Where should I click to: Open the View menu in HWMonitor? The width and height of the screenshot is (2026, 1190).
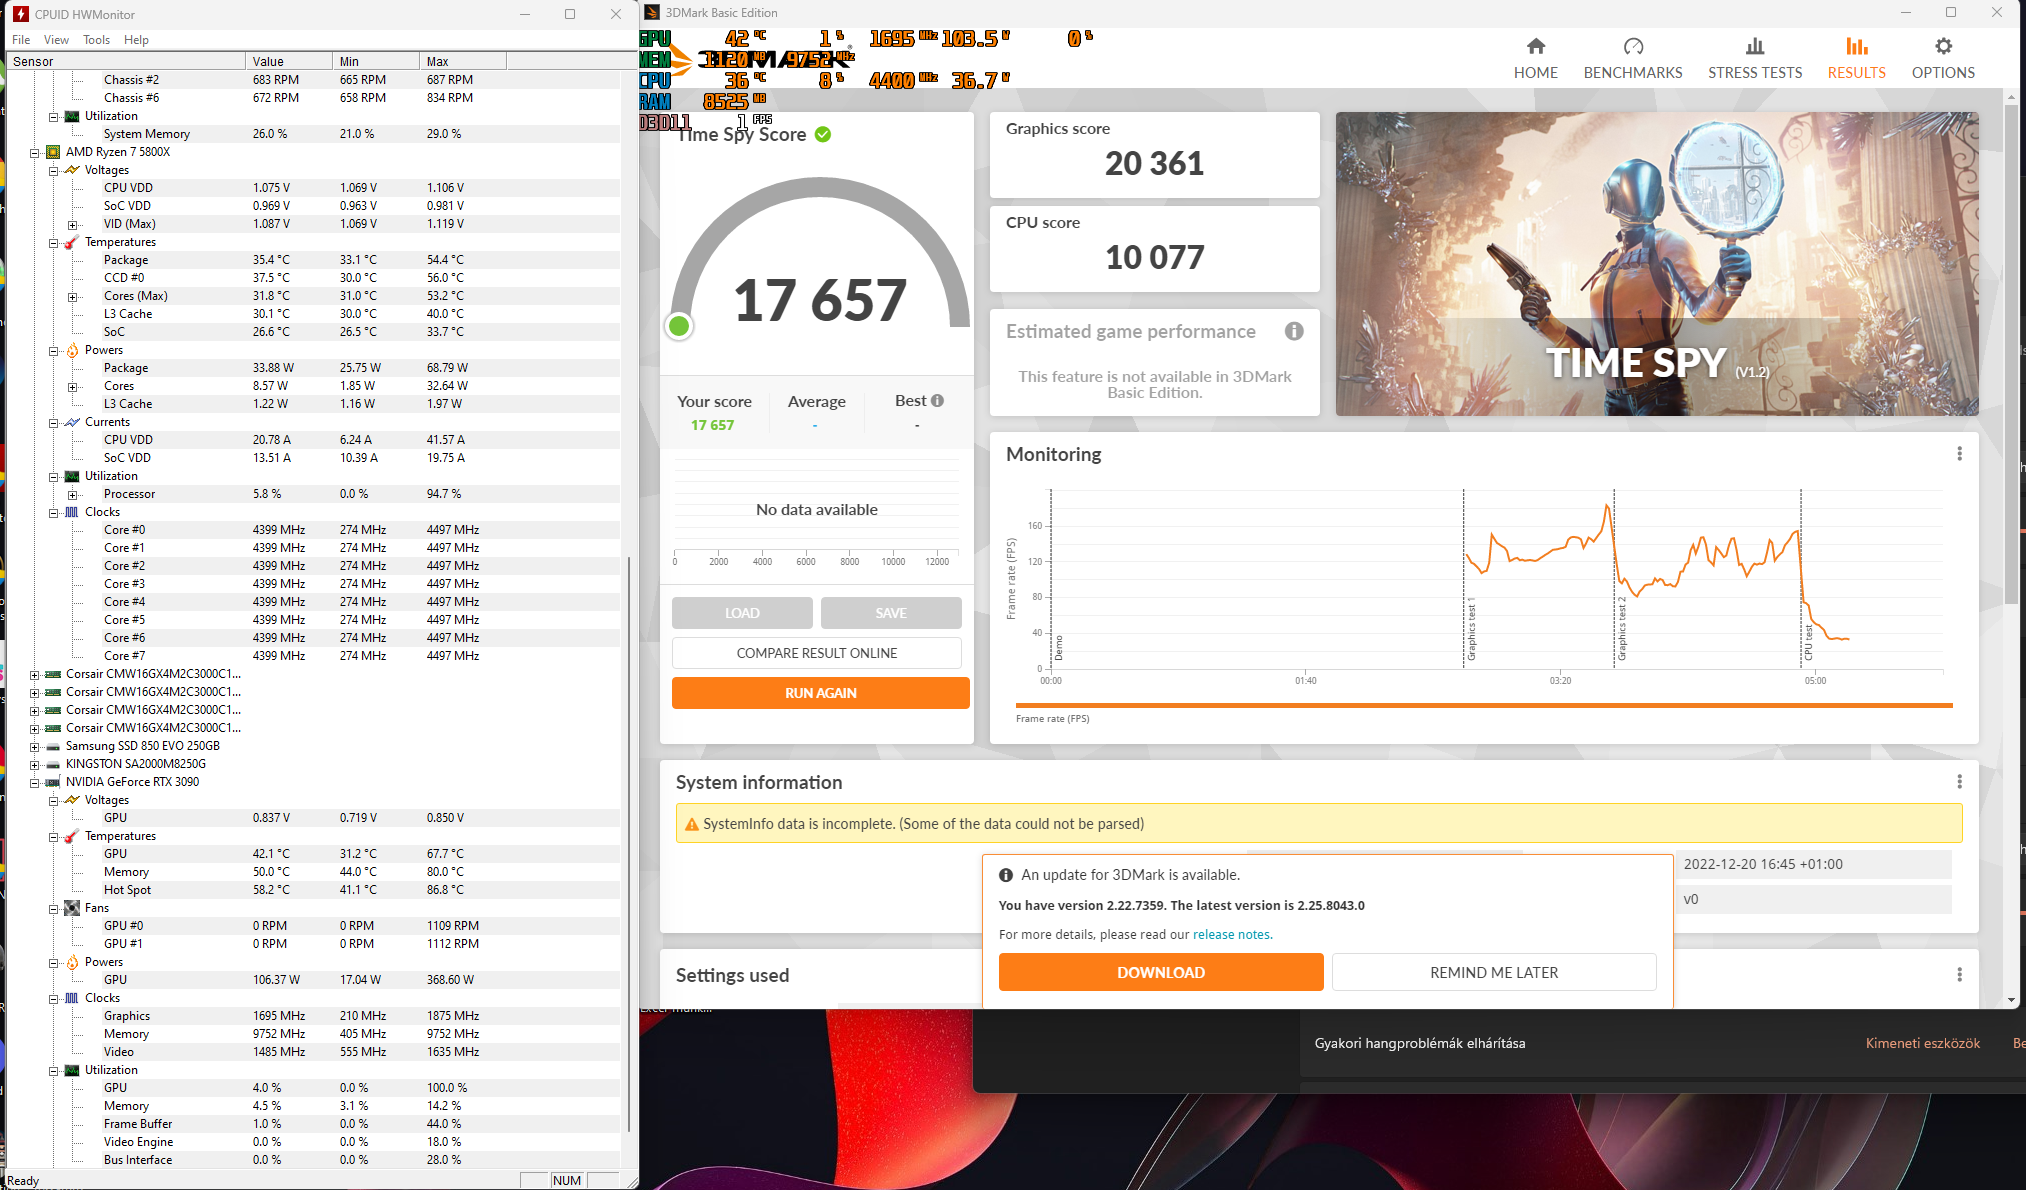(x=56, y=40)
